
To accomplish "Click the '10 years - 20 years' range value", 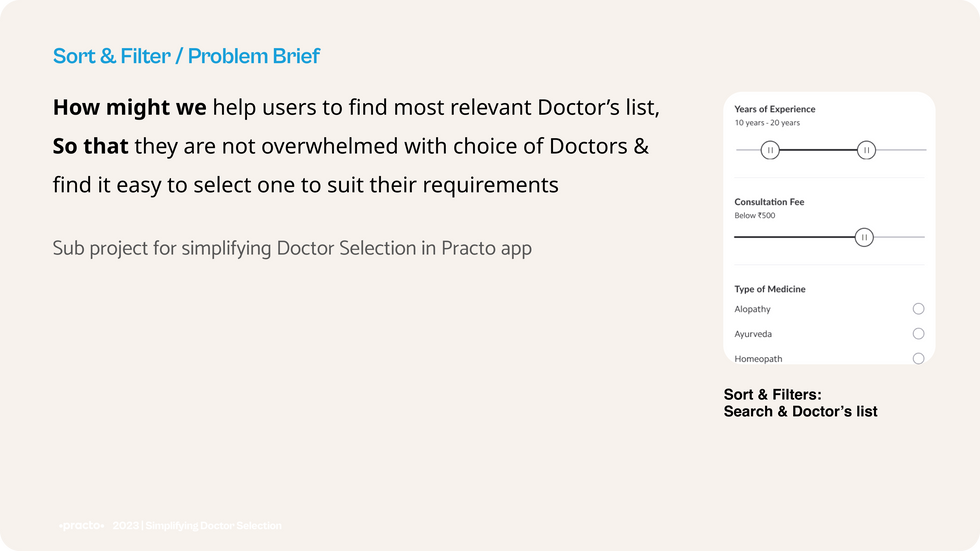I will [x=767, y=123].
